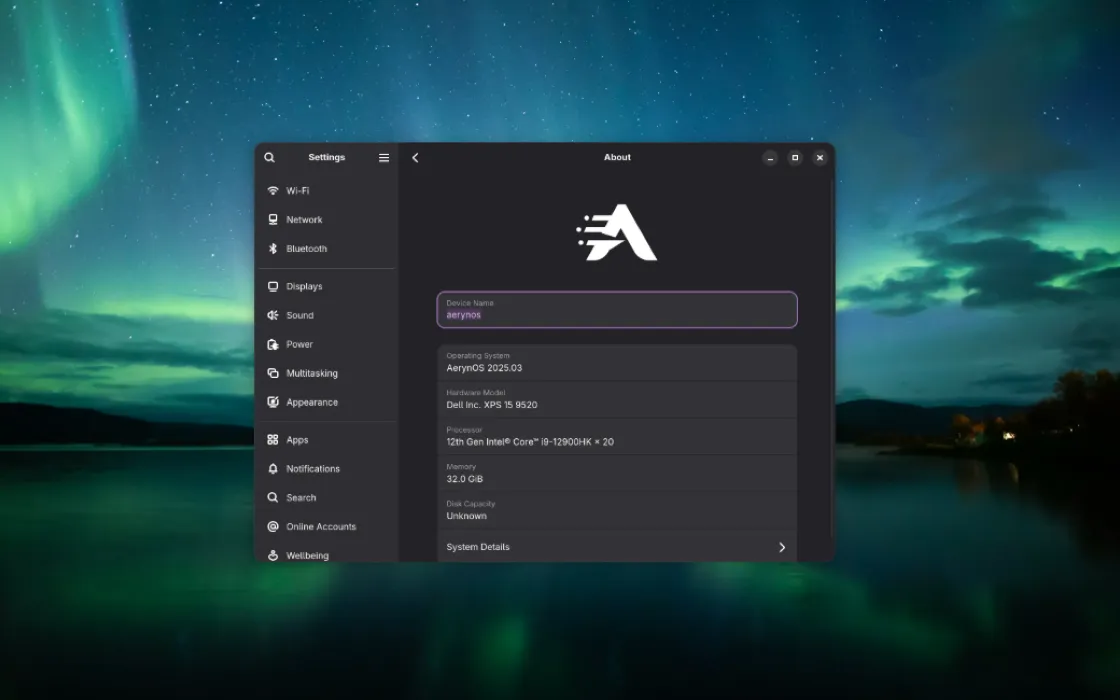Select the Power panel label
Screen dimensions: 1120x700
tap(299, 344)
